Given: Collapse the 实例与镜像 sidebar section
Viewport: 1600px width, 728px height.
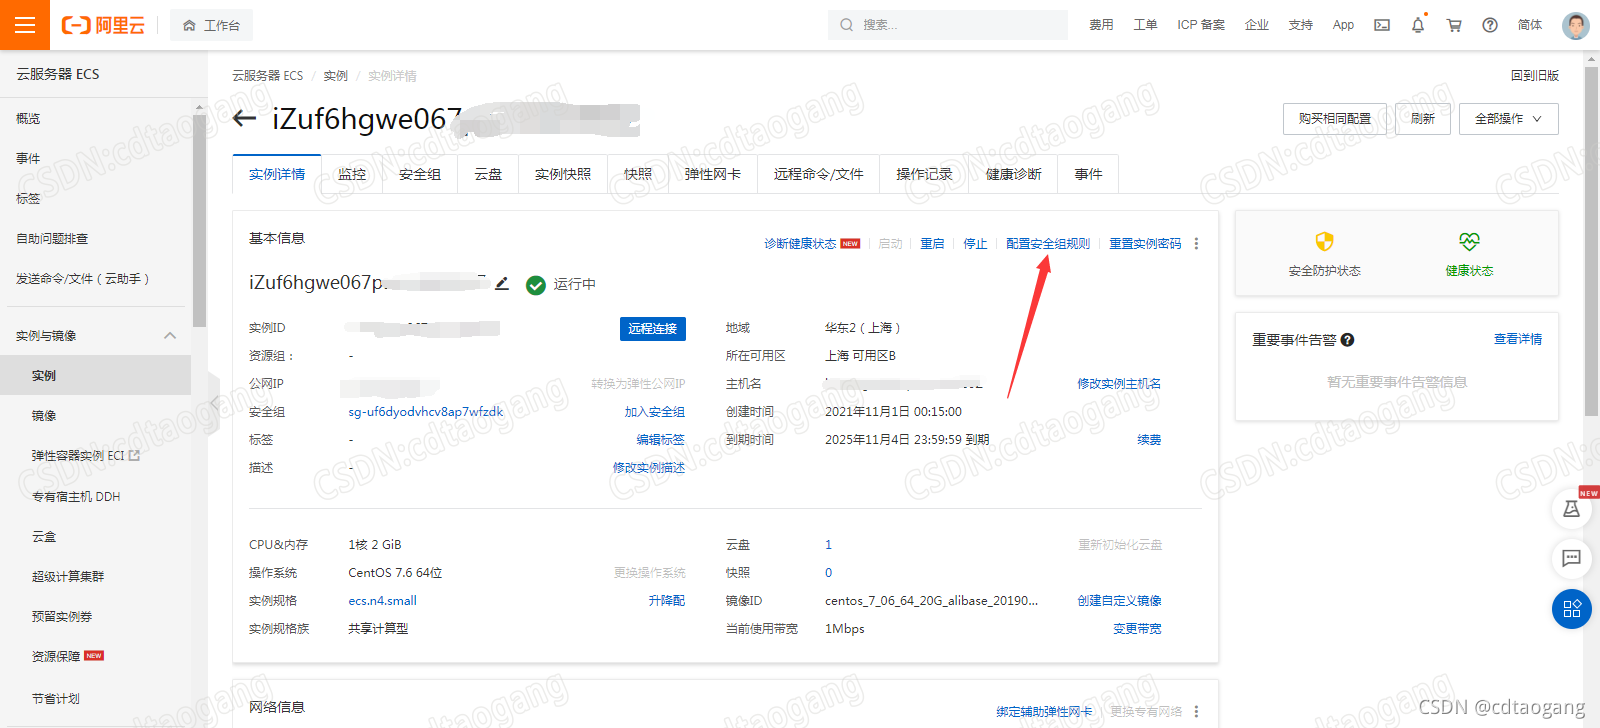Looking at the screenshot, I should coord(170,336).
